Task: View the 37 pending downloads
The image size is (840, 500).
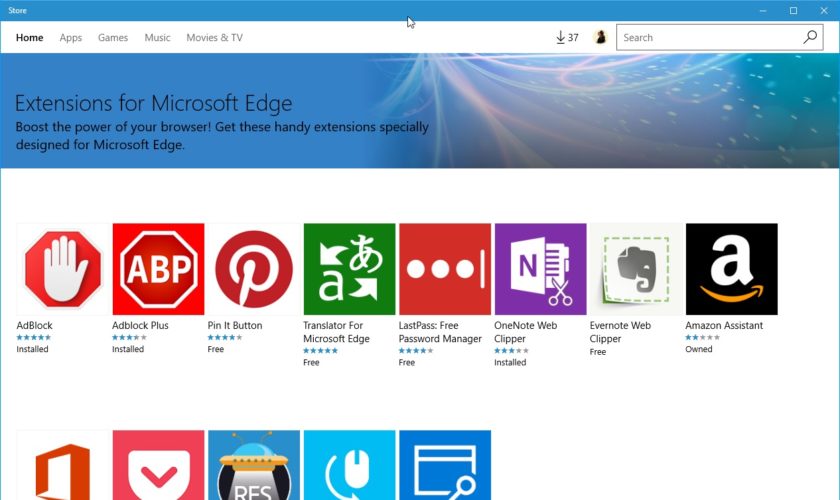Action: click(x=567, y=38)
